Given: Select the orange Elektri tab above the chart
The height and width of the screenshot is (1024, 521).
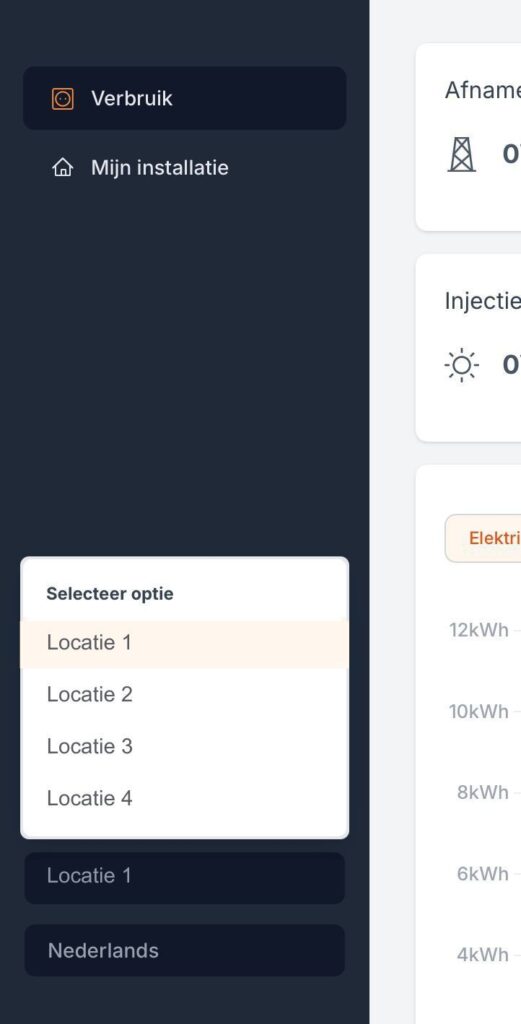Looking at the screenshot, I should [x=483, y=538].
